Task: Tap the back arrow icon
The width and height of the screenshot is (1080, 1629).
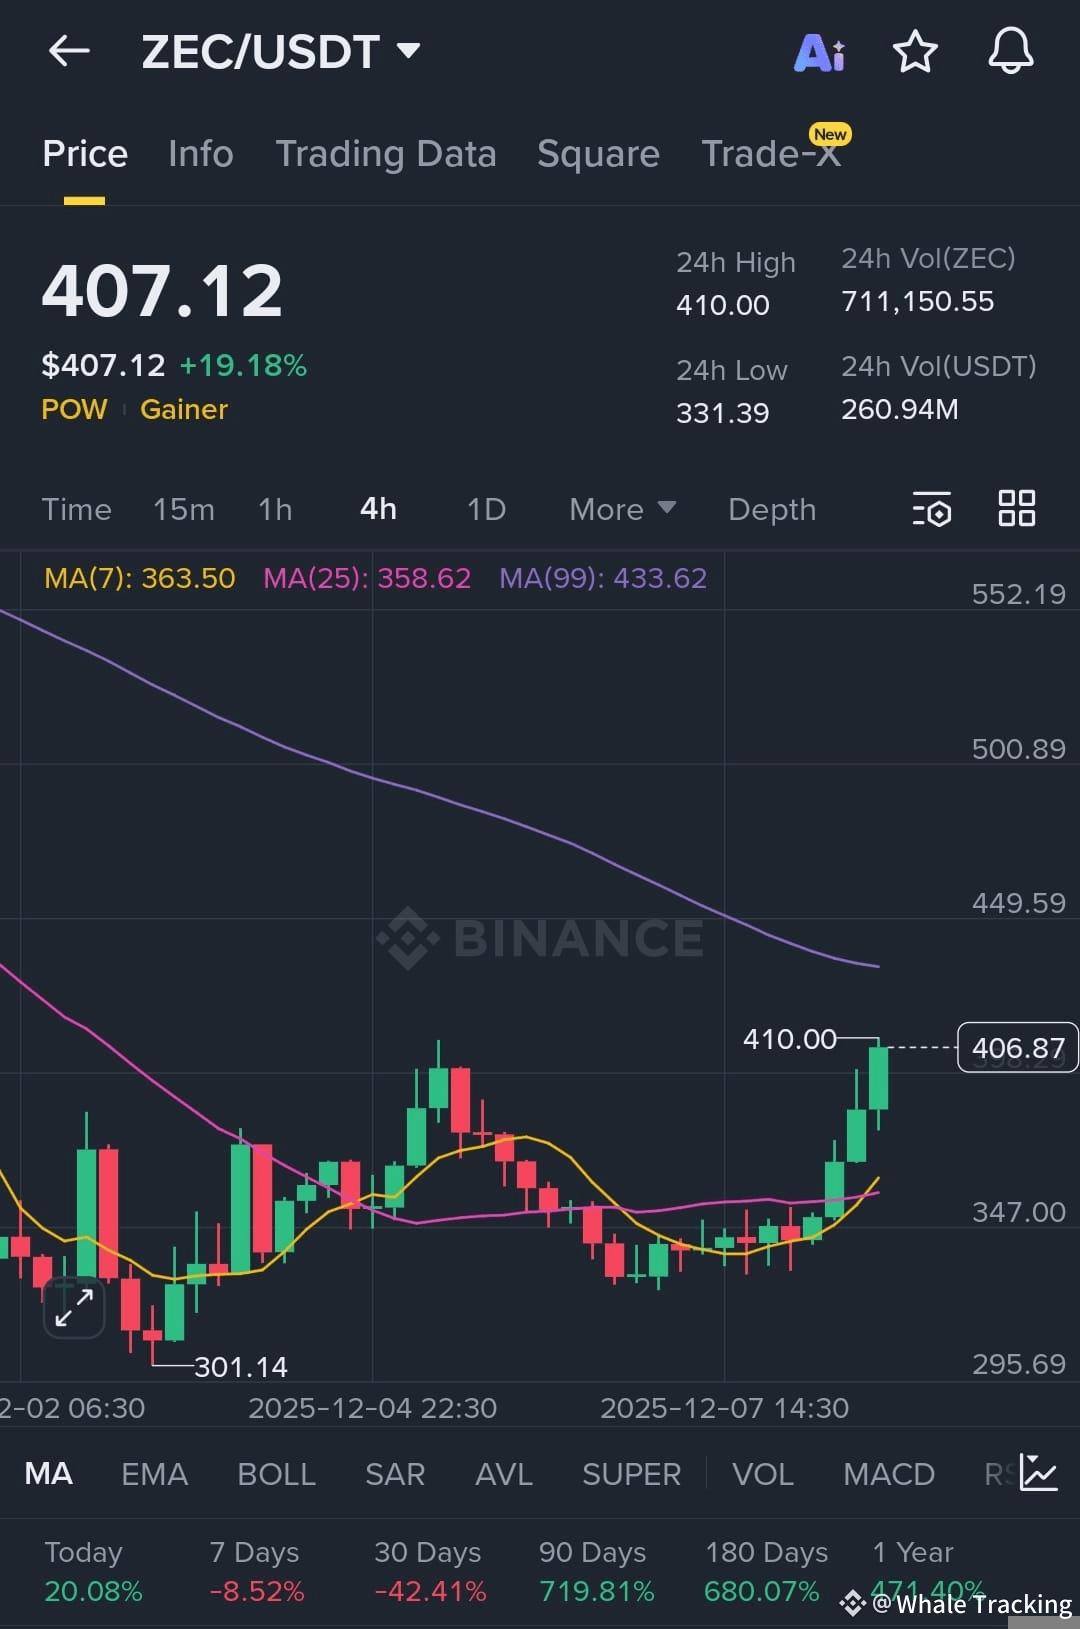Action: point(69,51)
